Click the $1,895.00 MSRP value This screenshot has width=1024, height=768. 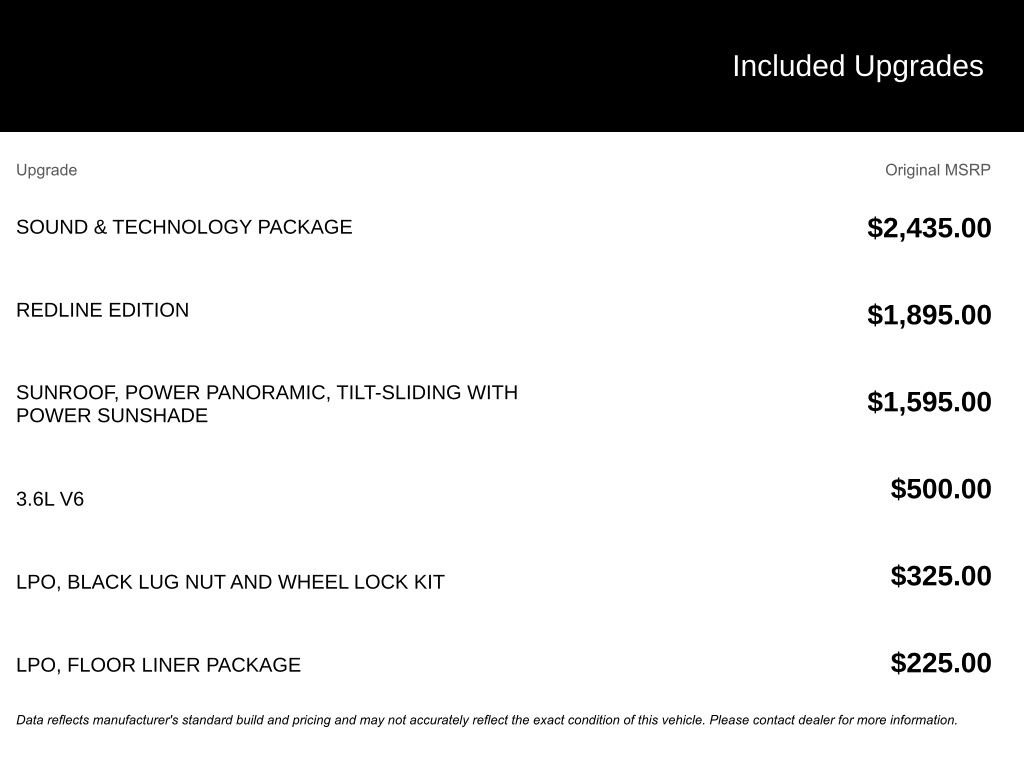tap(929, 315)
